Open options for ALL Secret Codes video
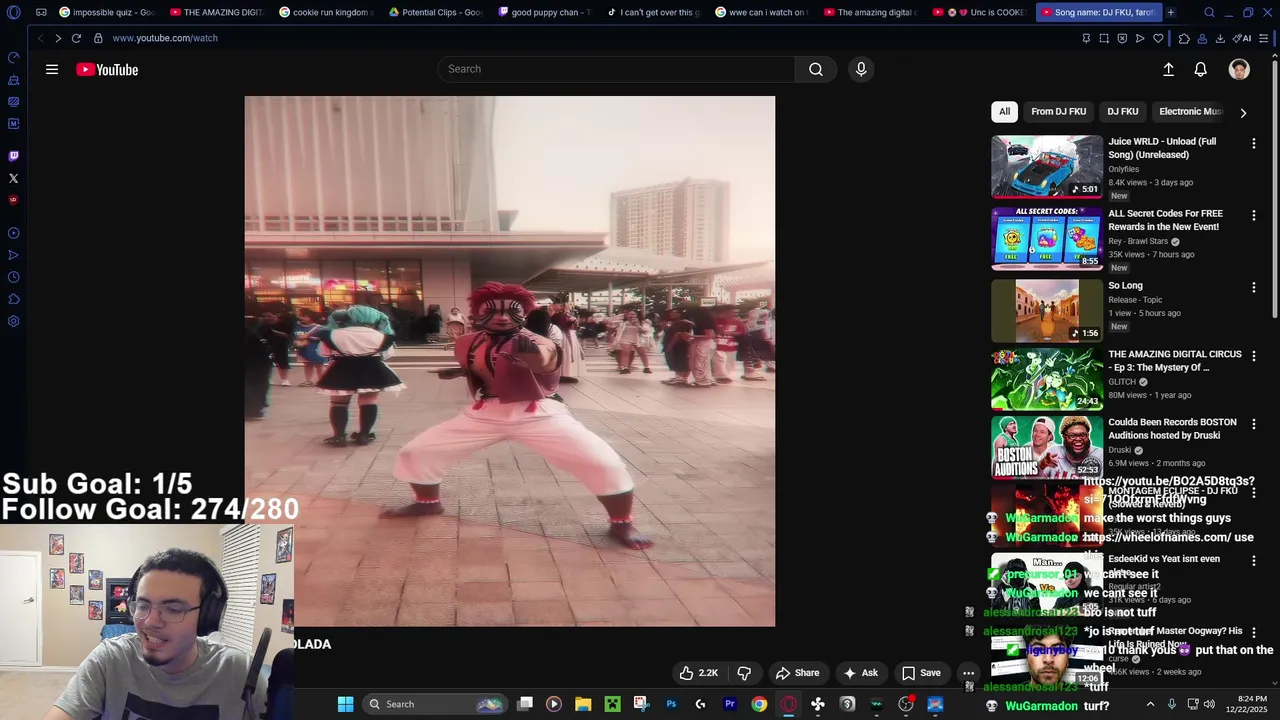The height and width of the screenshot is (720, 1280). pyautogui.click(x=1253, y=215)
